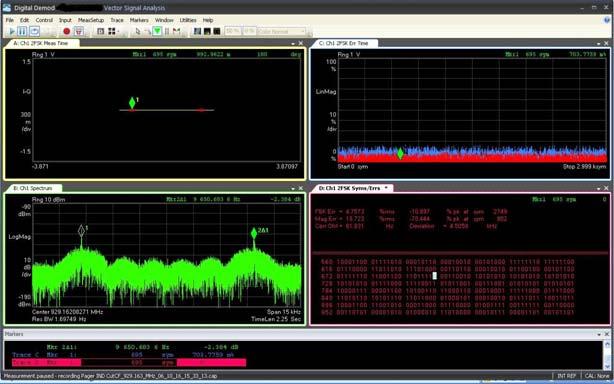Select the highlighted pink Trace row in Markers
This screenshot has height=384, width=614.
129,363
